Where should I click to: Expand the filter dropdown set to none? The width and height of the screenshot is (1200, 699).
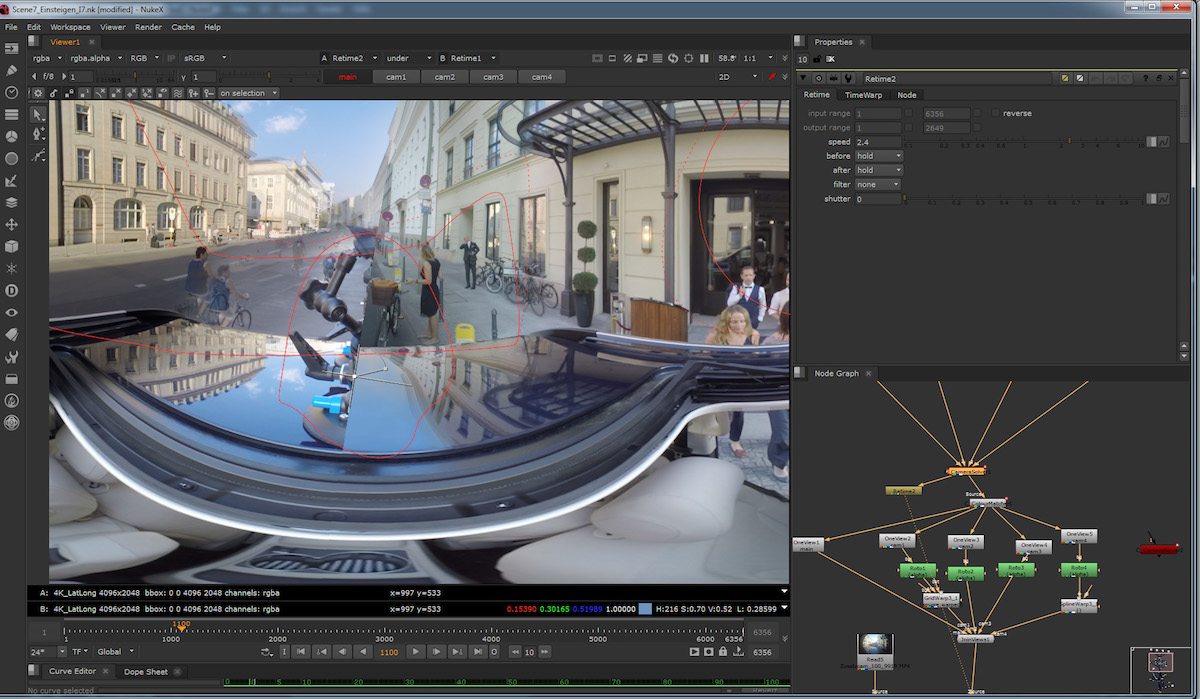coord(878,184)
